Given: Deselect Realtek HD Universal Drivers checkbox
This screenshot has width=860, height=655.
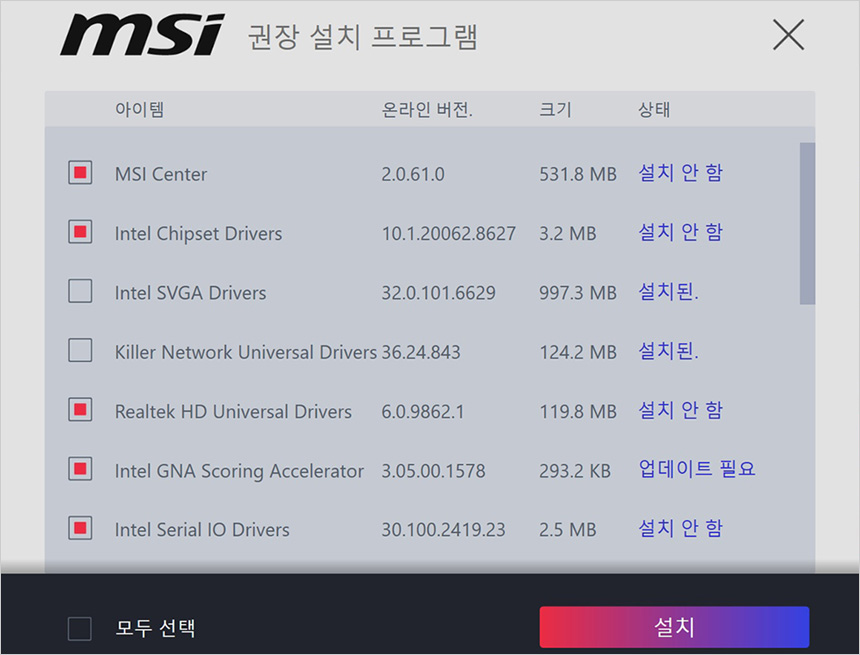Looking at the screenshot, I should 80,409.
